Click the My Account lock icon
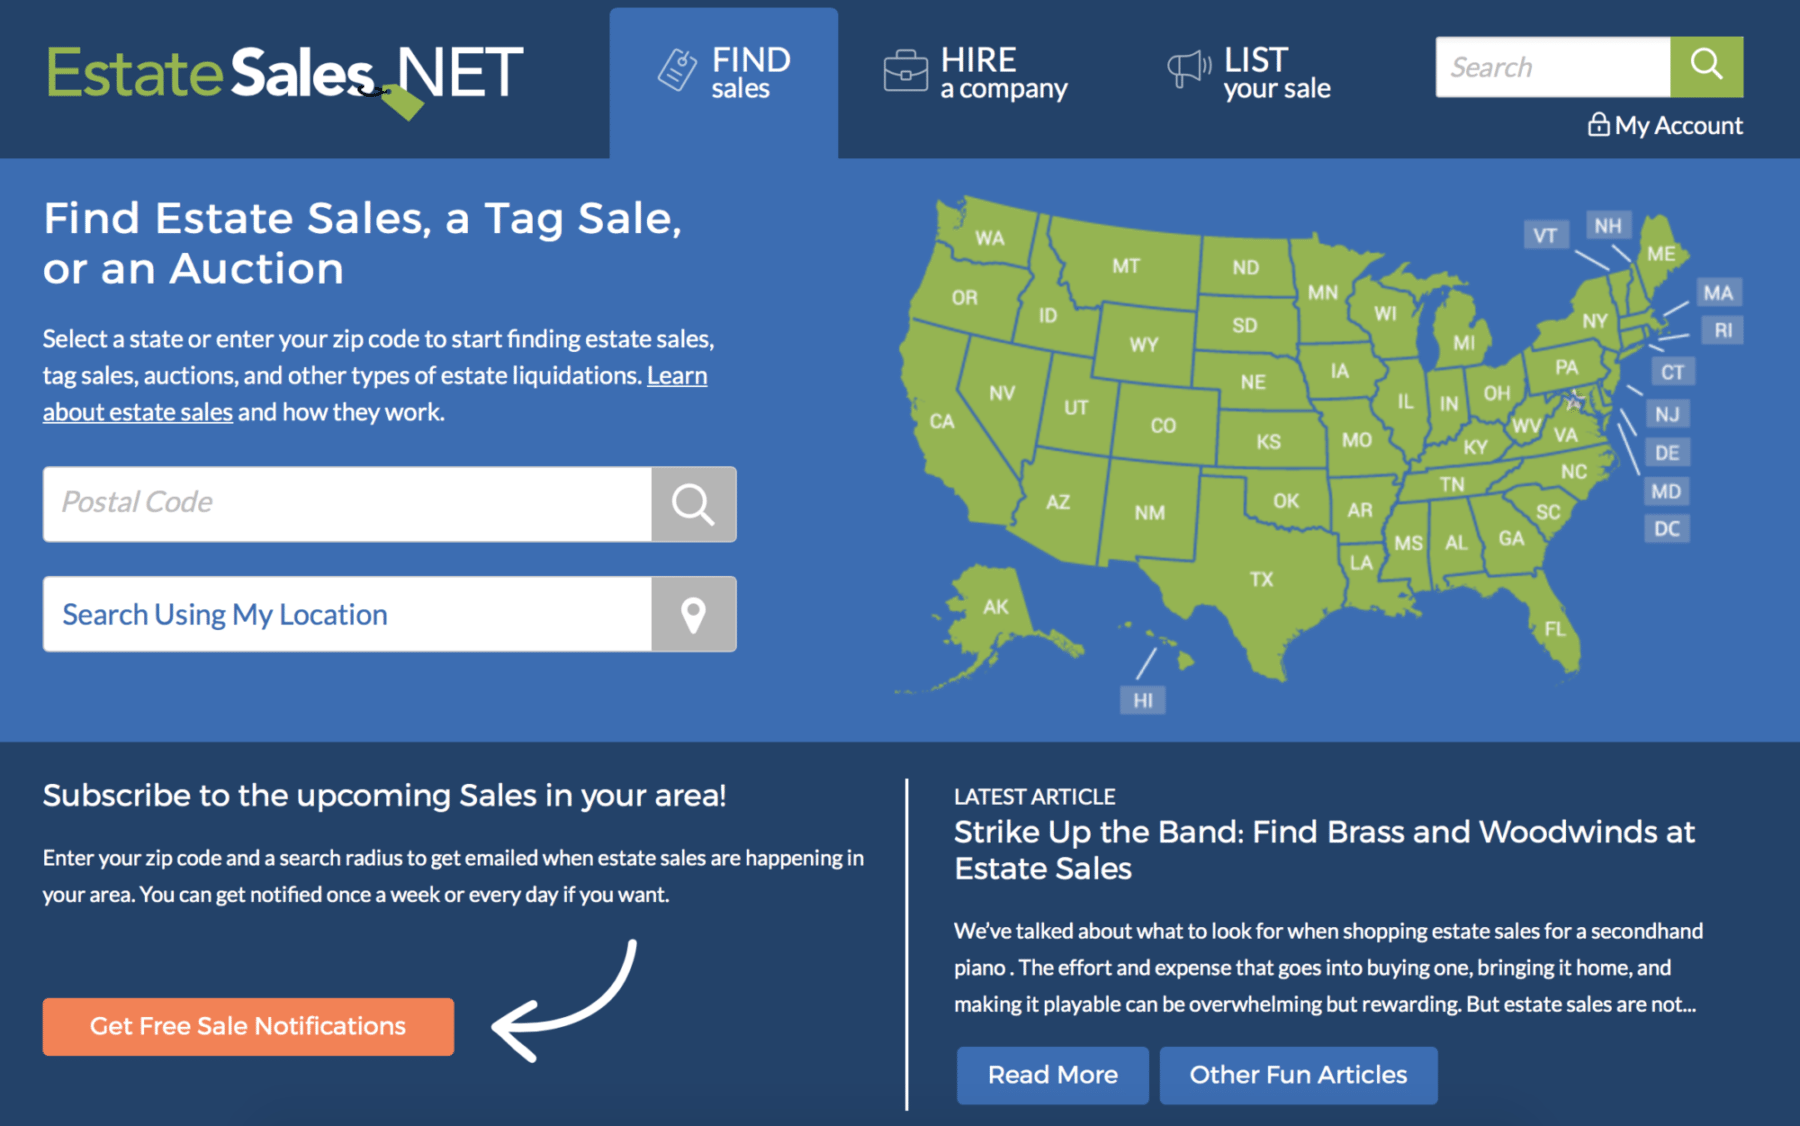The width and height of the screenshot is (1800, 1126). pos(1598,125)
